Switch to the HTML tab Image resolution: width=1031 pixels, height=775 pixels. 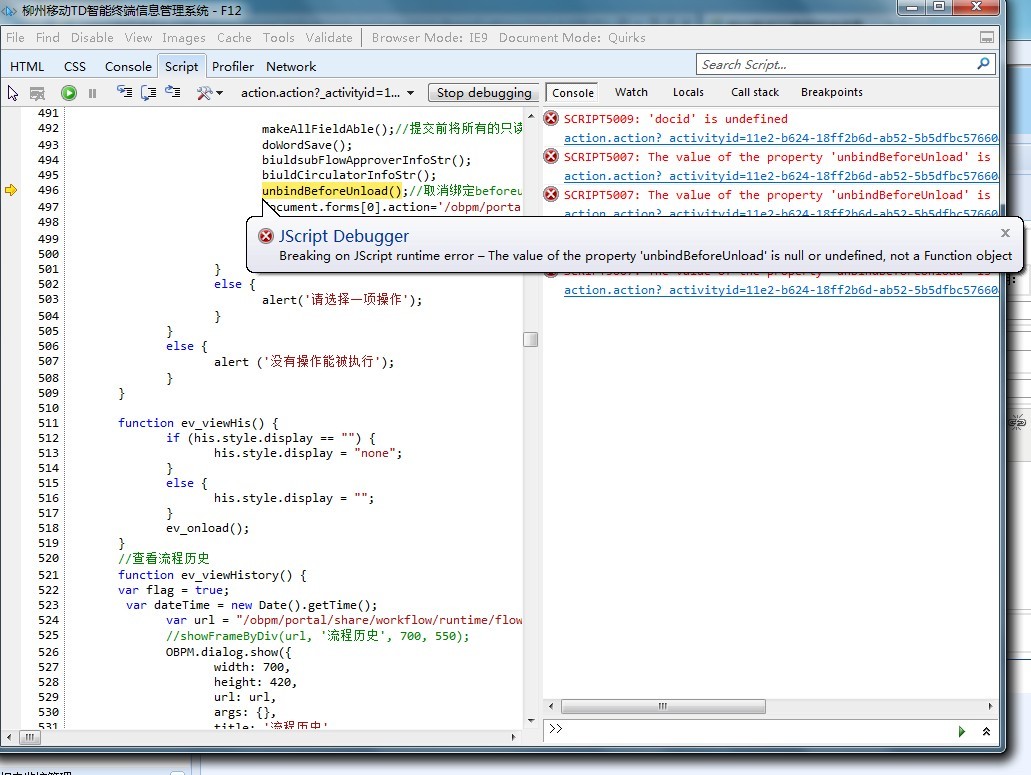[x=27, y=66]
